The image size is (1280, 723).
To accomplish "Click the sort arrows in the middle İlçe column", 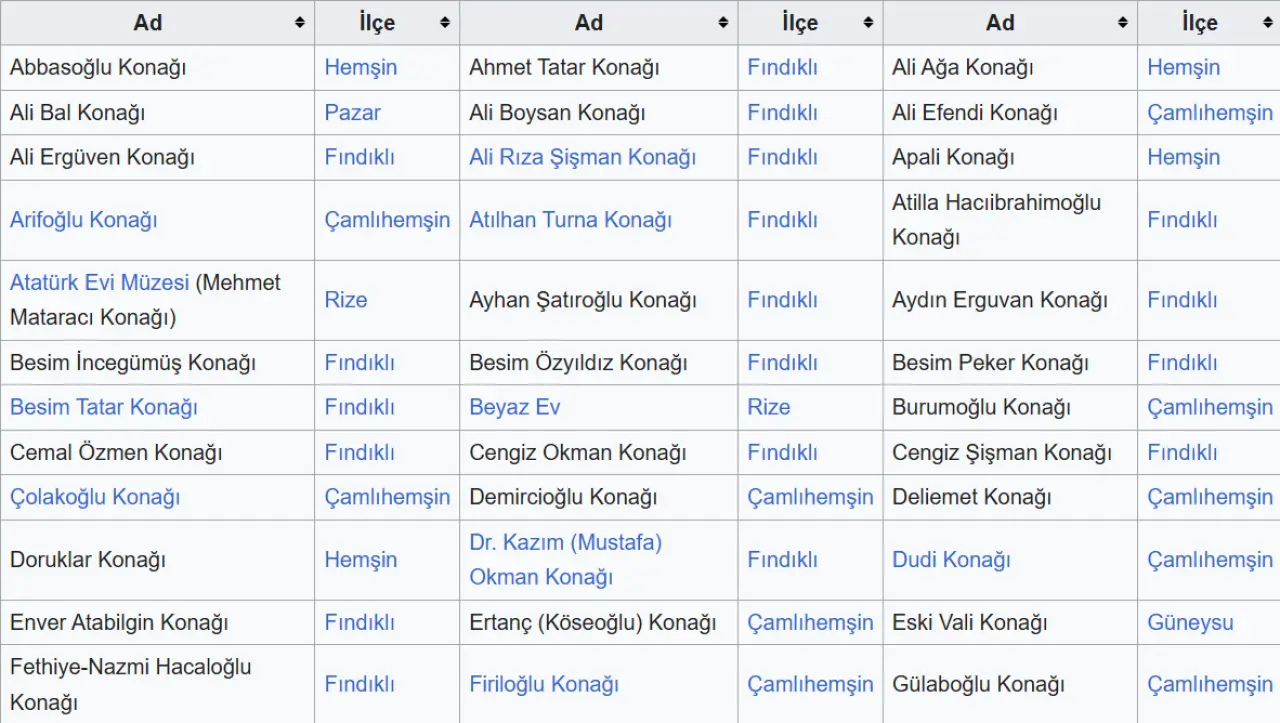I will (x=867, y=23).
